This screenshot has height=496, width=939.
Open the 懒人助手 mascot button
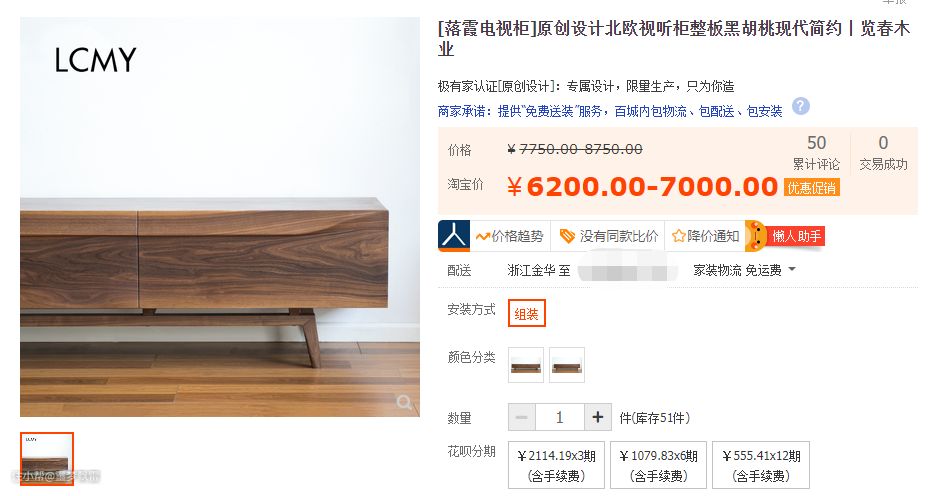tap(786, 235)
